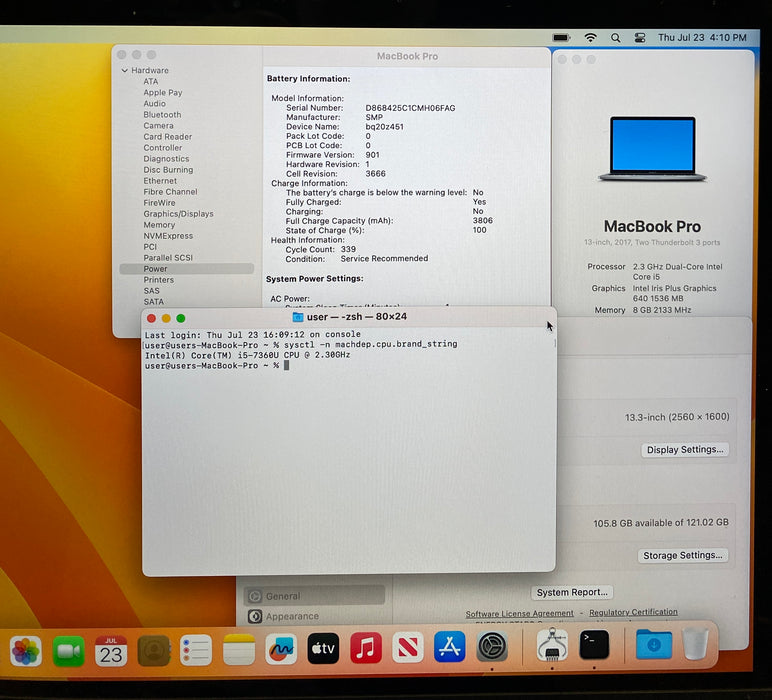
Task: Select NVMExpress in Hardware list
Action: (x=168, y=236)
